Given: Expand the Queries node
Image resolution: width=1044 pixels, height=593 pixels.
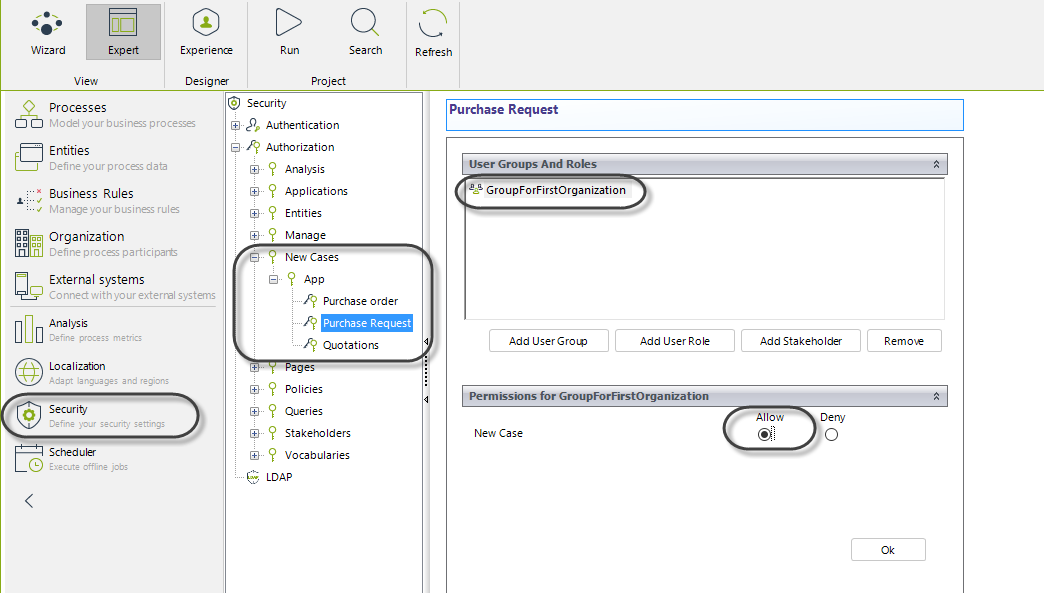Looking at the screenshot, I should tap(254, 411).
